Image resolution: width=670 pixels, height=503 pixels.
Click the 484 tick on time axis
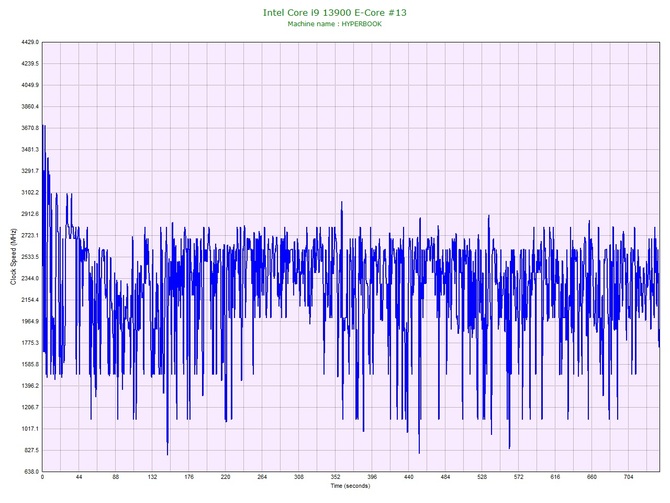[x=446, y=477]
